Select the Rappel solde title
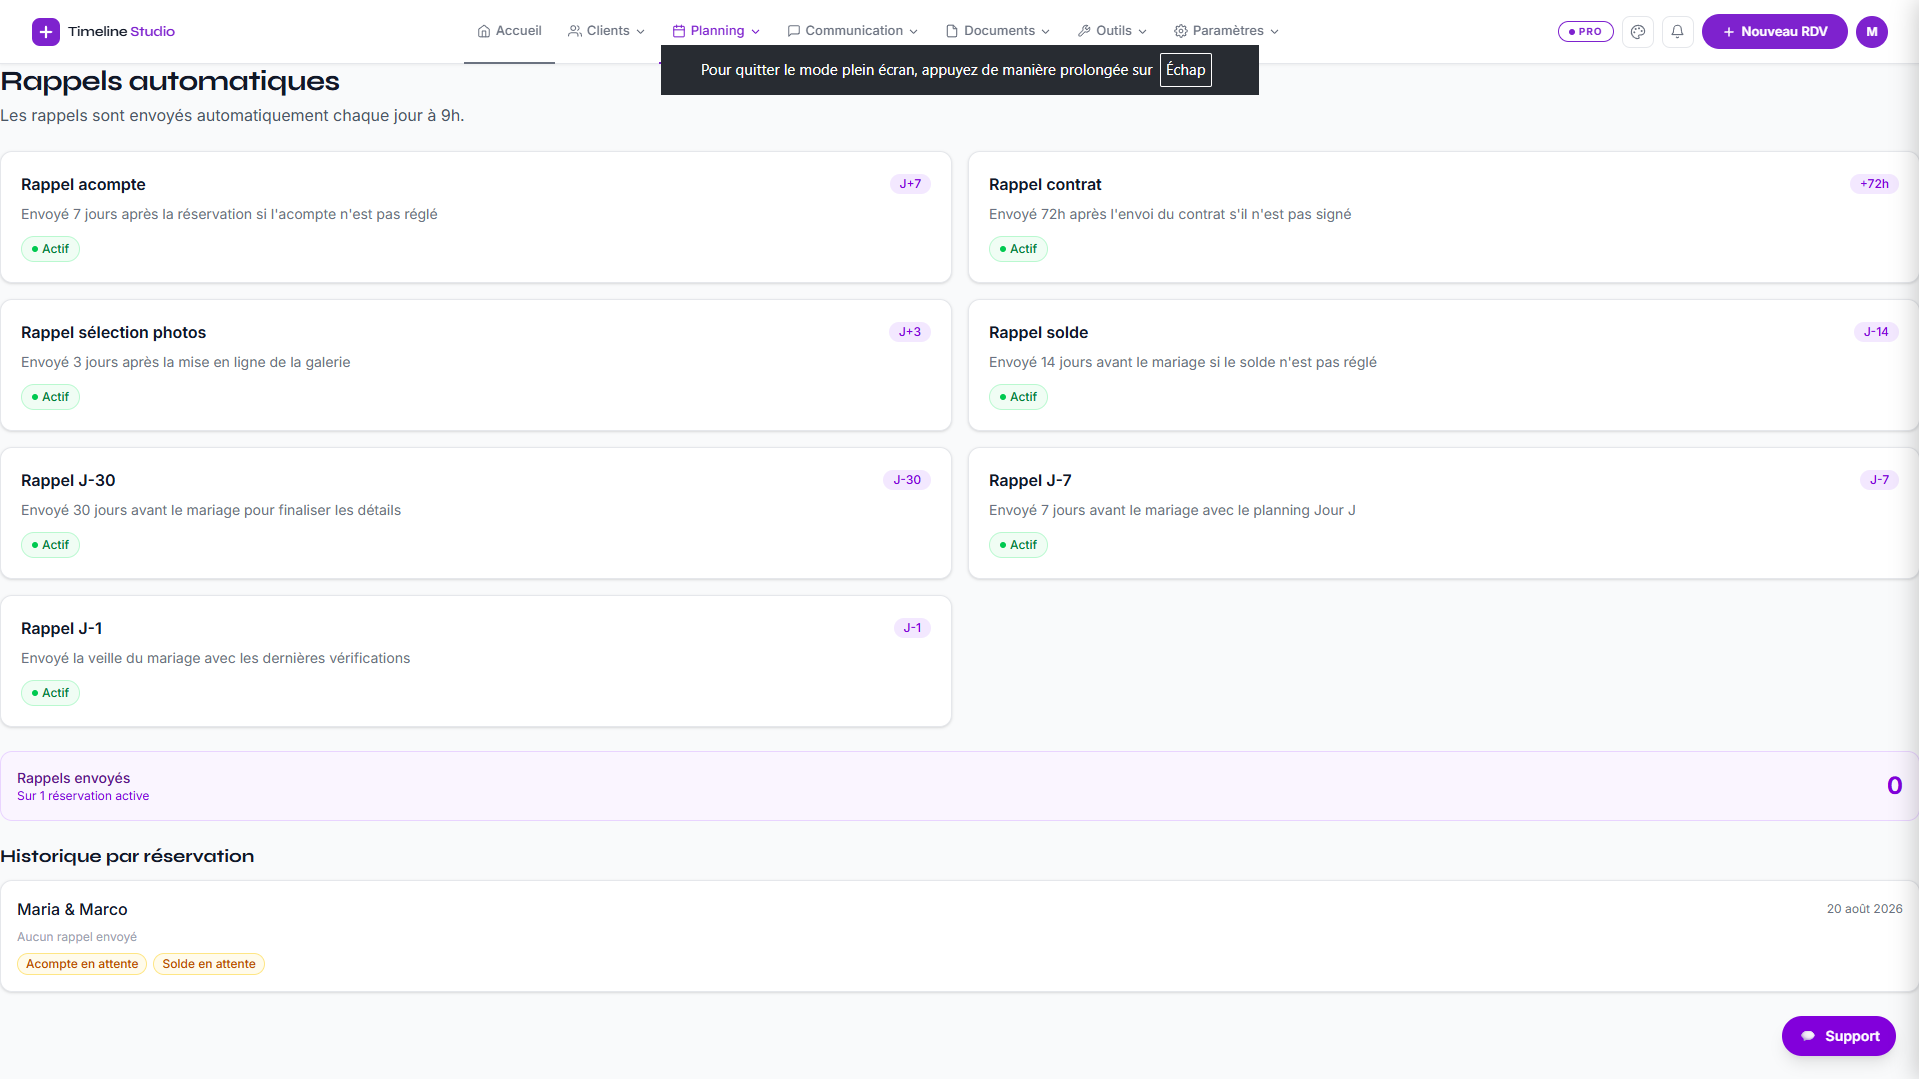The height and width of the screenshot is (1079, 1919). coord(1038,333)
